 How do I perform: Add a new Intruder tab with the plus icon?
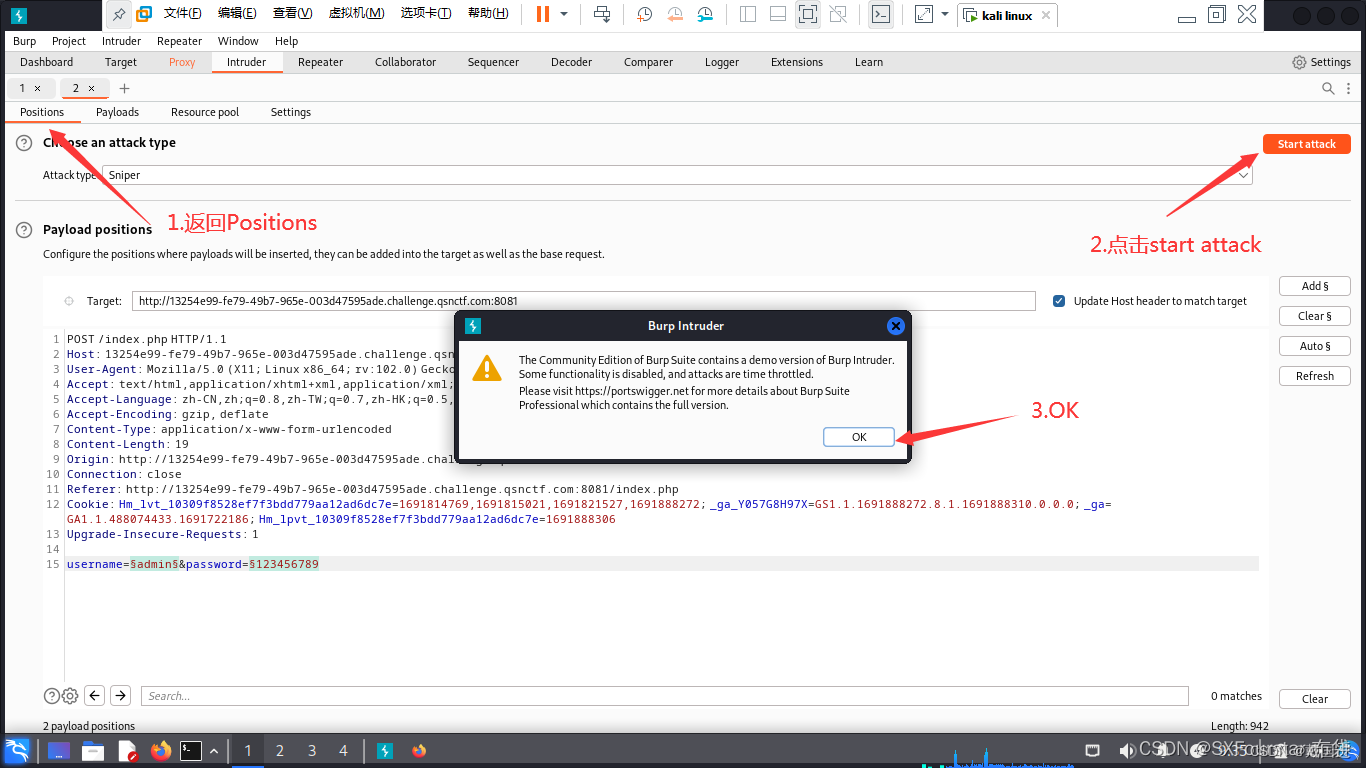[125, 88]
